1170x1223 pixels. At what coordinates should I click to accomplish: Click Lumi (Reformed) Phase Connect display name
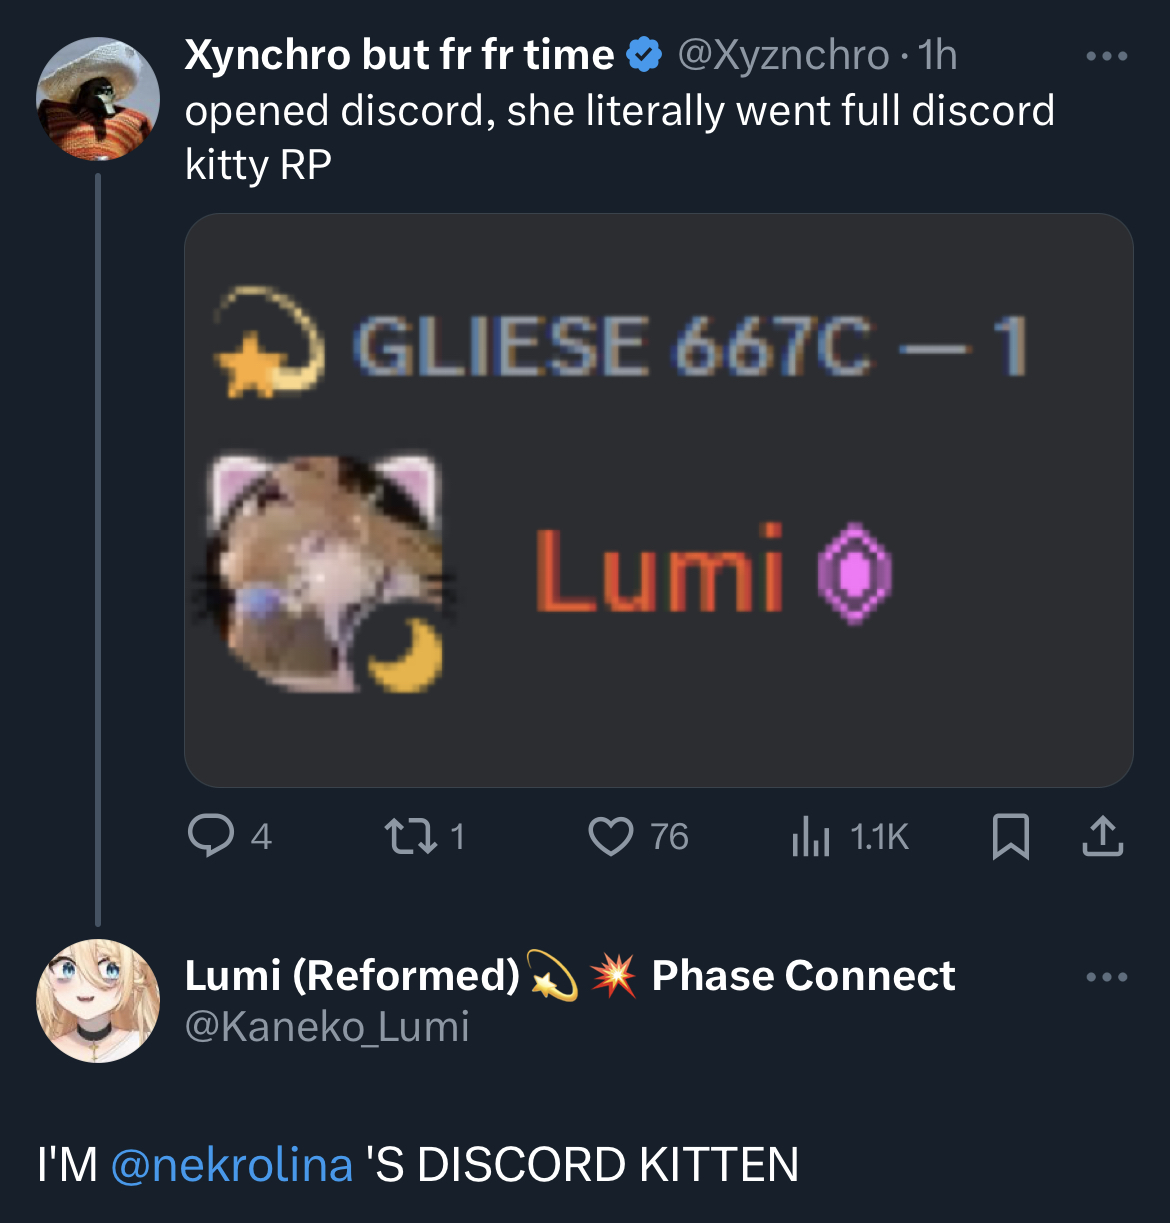[x=569, y=975]
